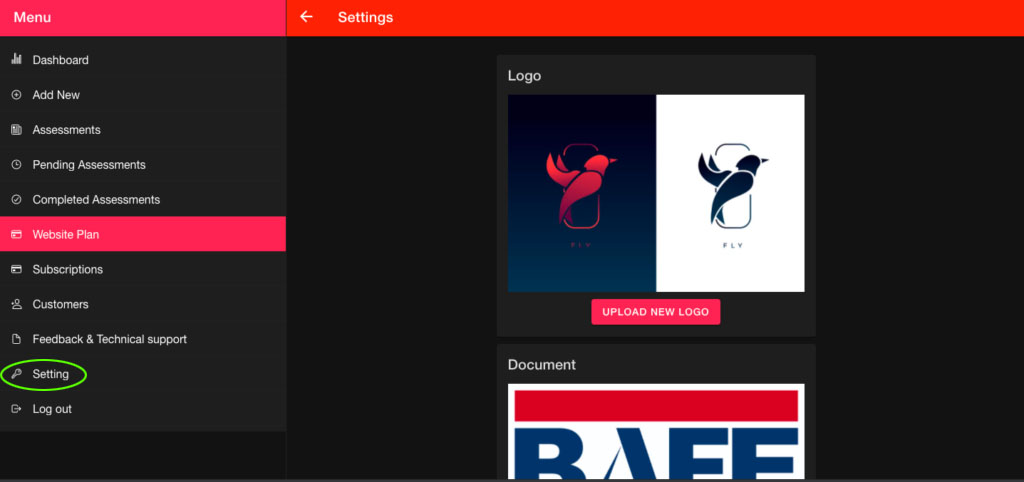
Task: Open Subscriptions in the menu
Action: pos(143,270)
